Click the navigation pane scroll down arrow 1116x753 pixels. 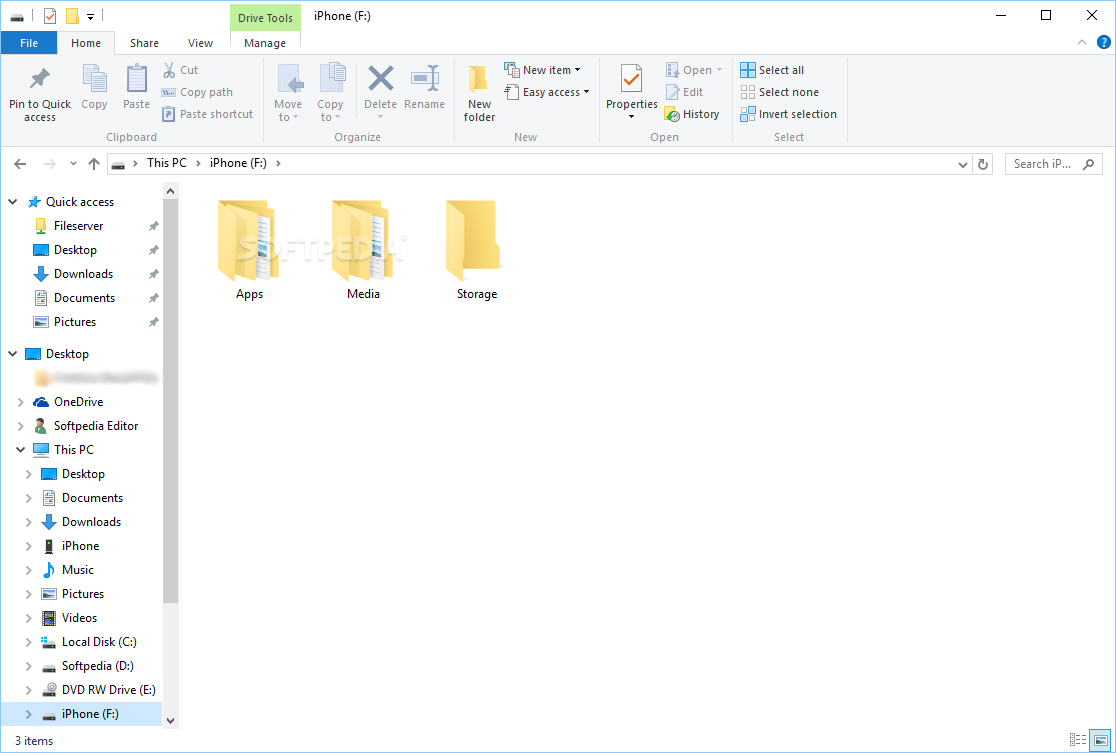pos(170,720)
